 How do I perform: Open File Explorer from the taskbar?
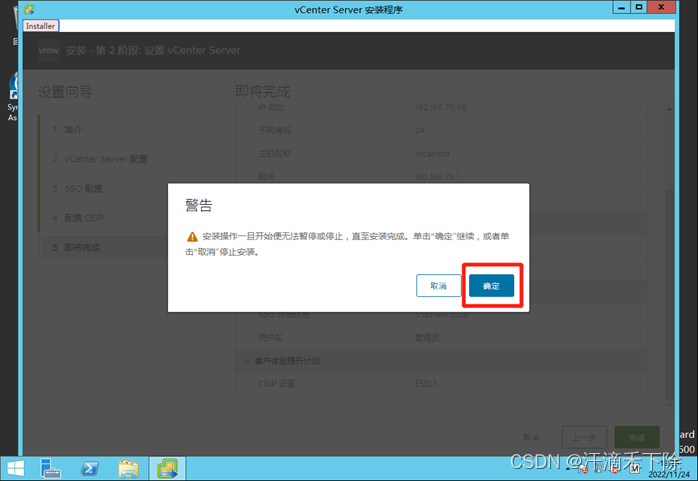[129, 469]
